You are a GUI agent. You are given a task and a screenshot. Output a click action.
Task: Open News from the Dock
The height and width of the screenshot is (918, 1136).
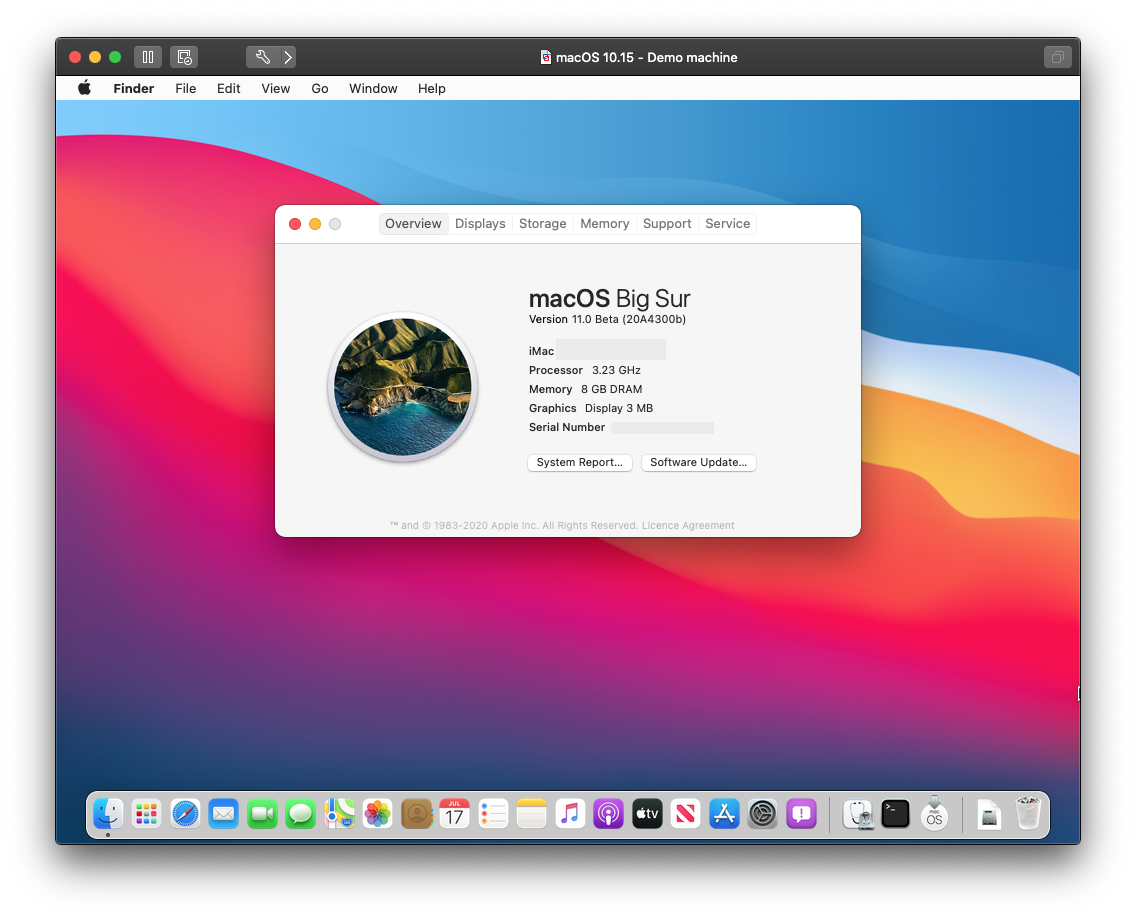[685, 814]
